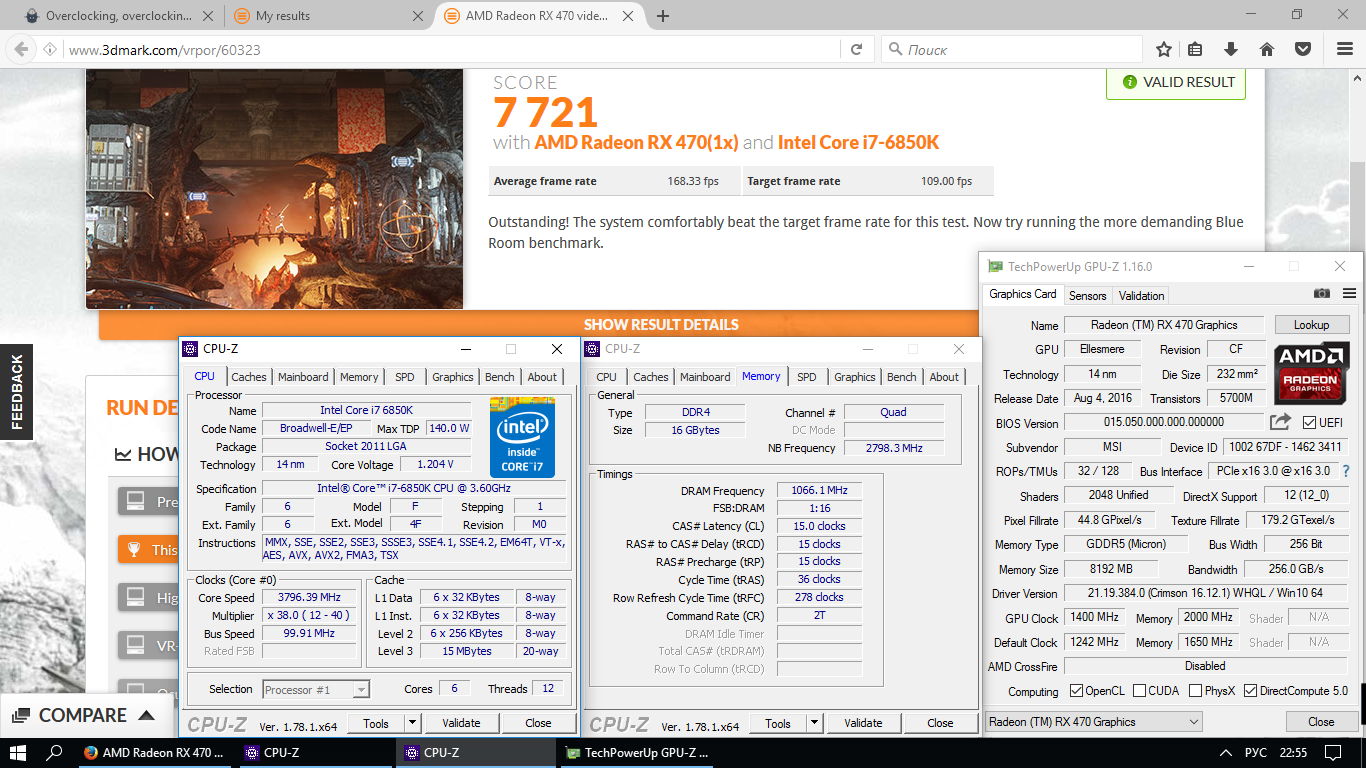1366x768 pixels.
Task: Switch to Mainboard tab in front CPU-Z window
Action: pyautogui.click(x=303, y=377)
